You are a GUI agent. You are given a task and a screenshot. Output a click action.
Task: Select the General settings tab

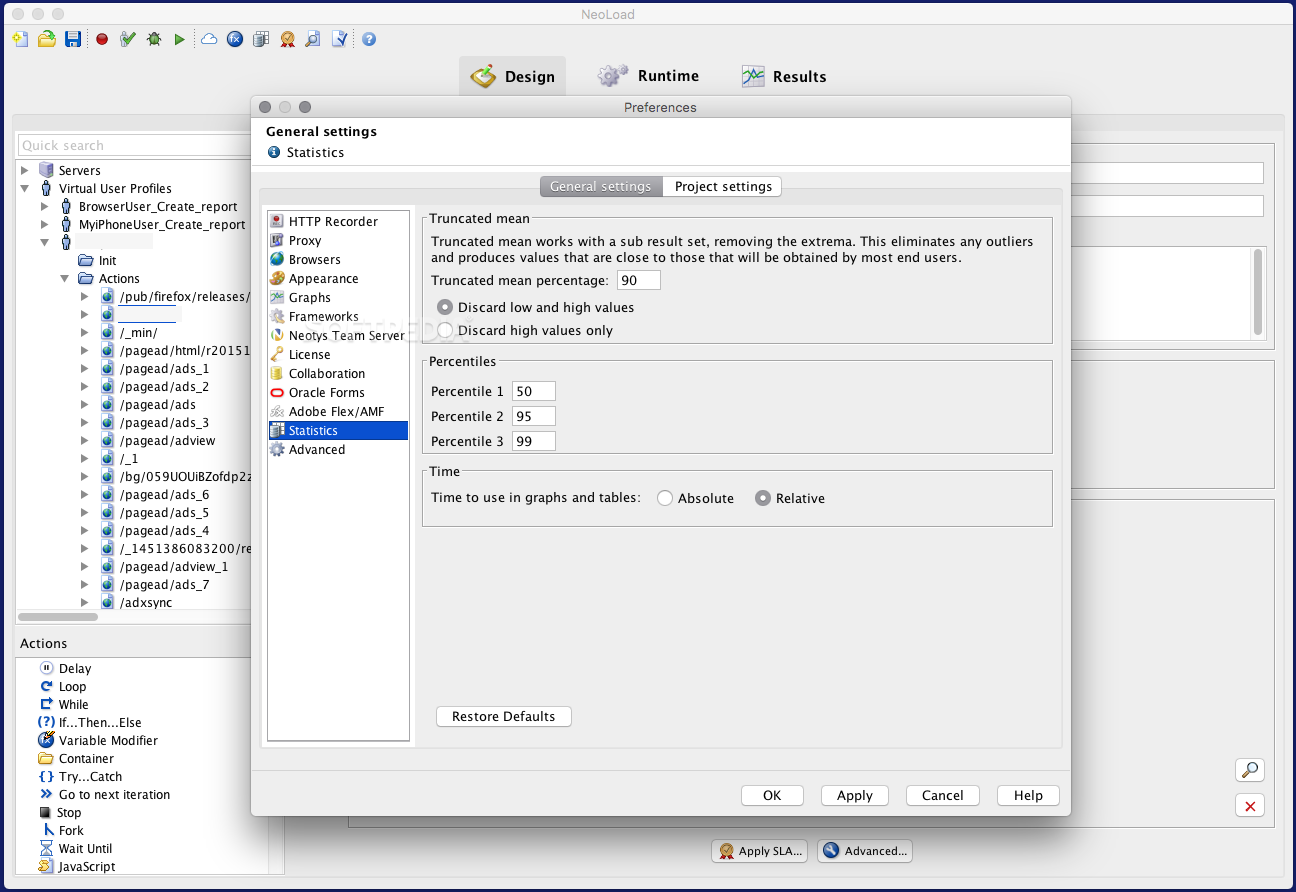(x=601, y=186)
